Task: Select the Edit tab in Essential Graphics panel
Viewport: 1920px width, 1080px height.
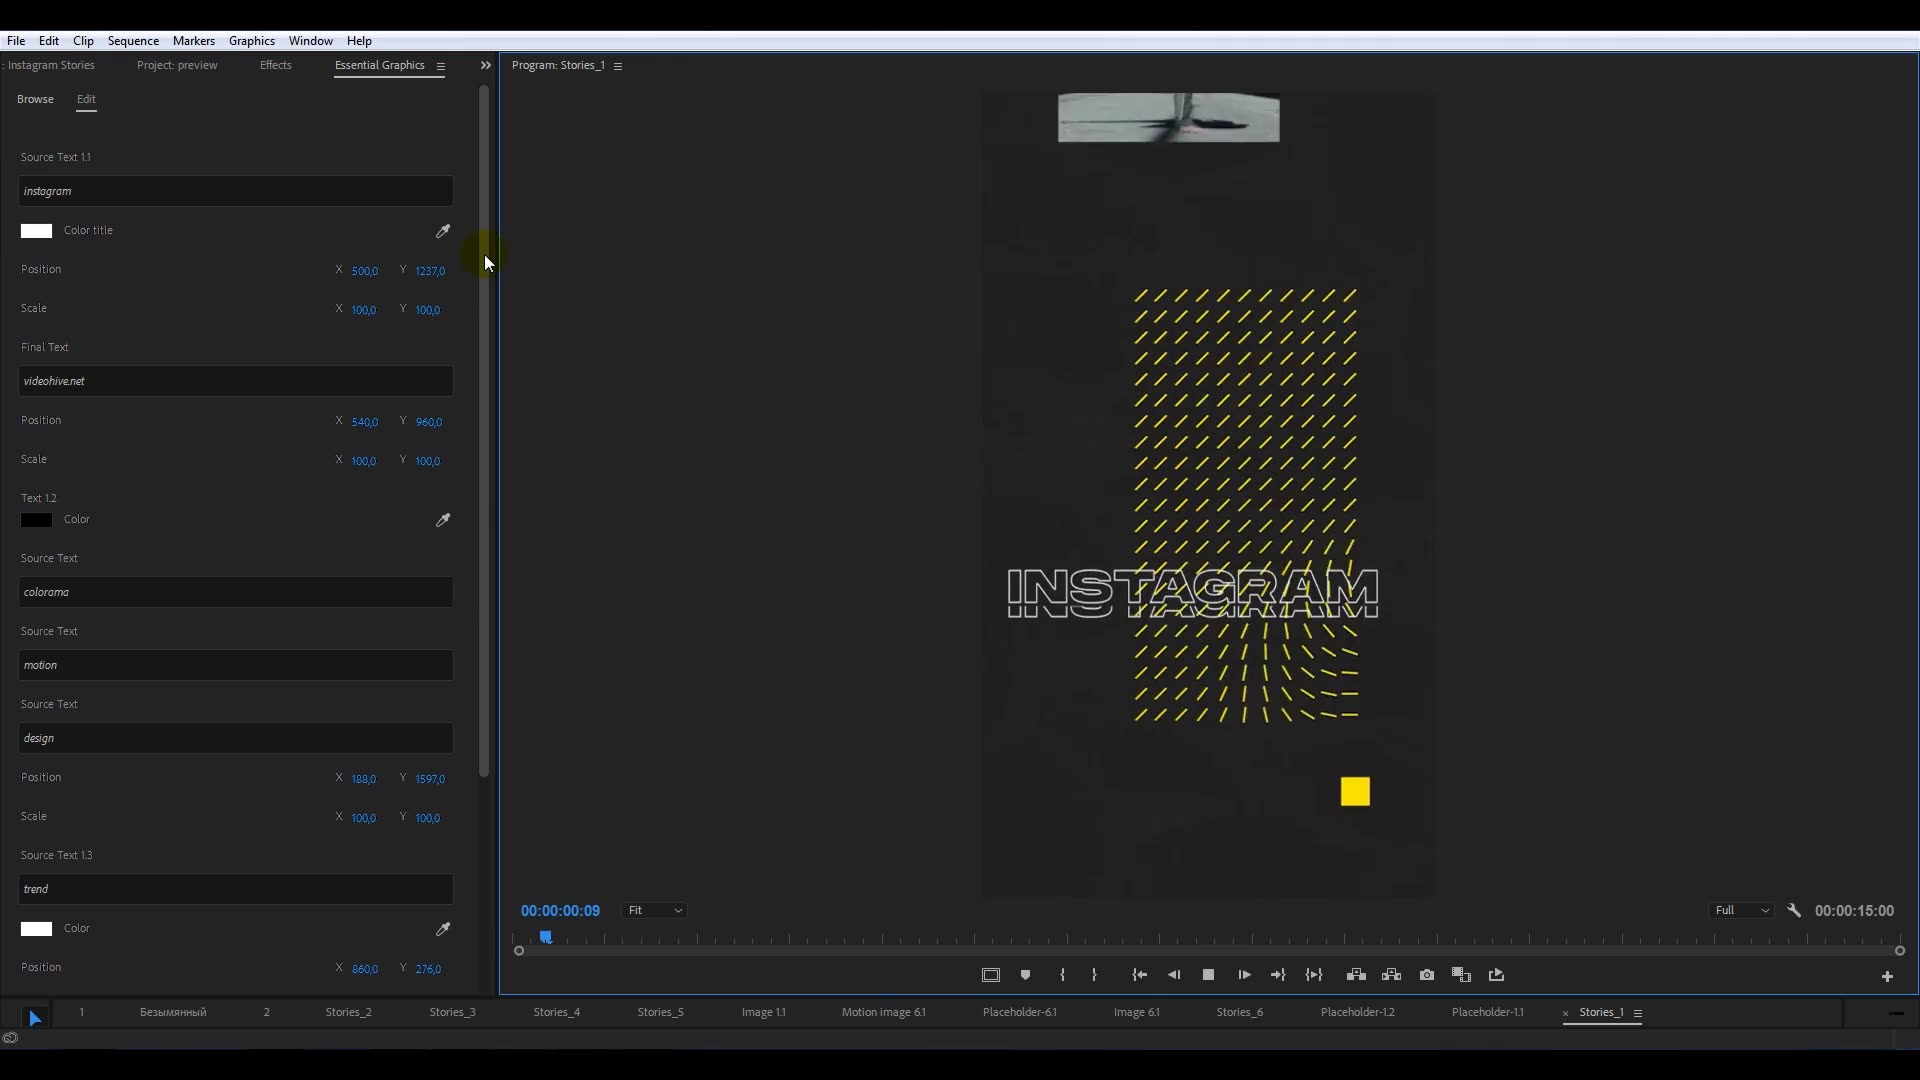Action: pyautogui.click(x=86, y=99)
